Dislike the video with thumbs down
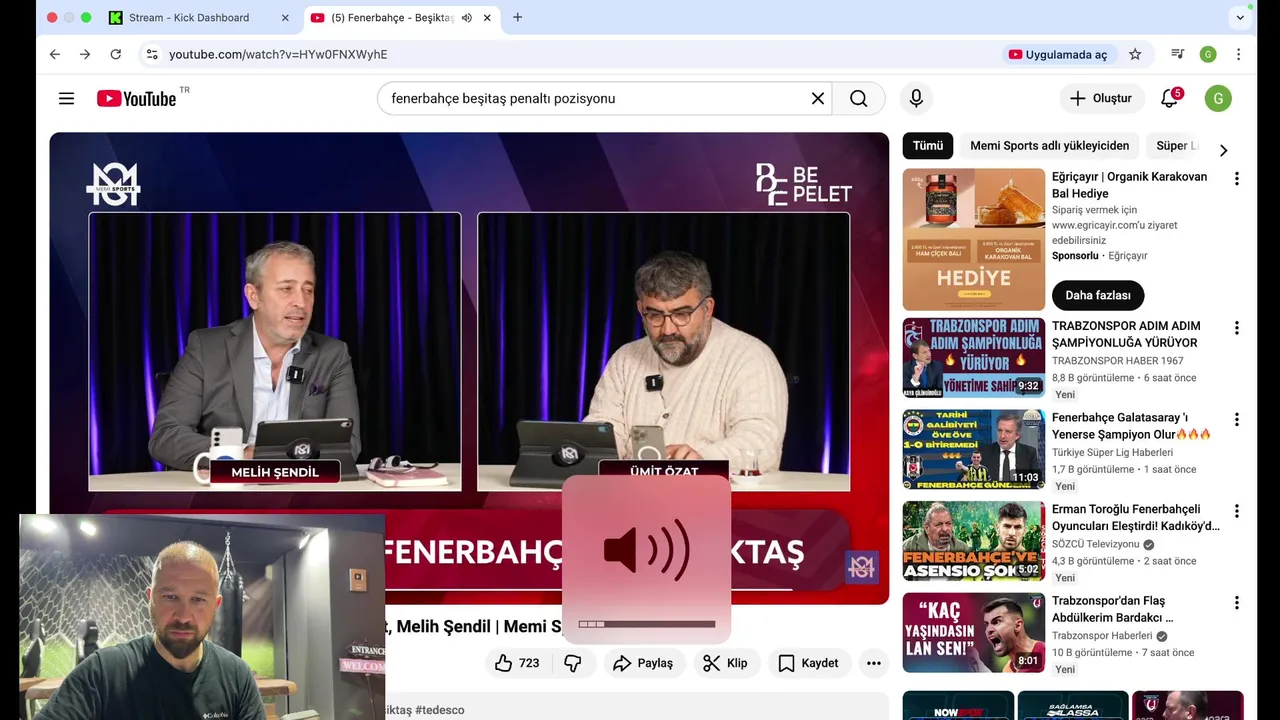 tap(573, 663)
